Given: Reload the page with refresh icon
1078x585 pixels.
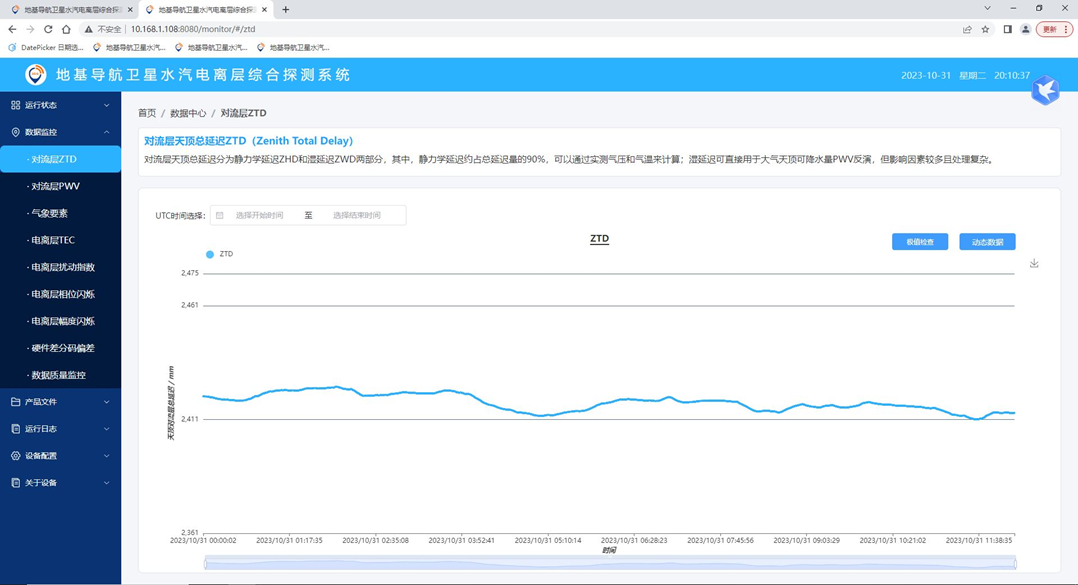Looking at the screenshot, I should (x=48, y=29).
